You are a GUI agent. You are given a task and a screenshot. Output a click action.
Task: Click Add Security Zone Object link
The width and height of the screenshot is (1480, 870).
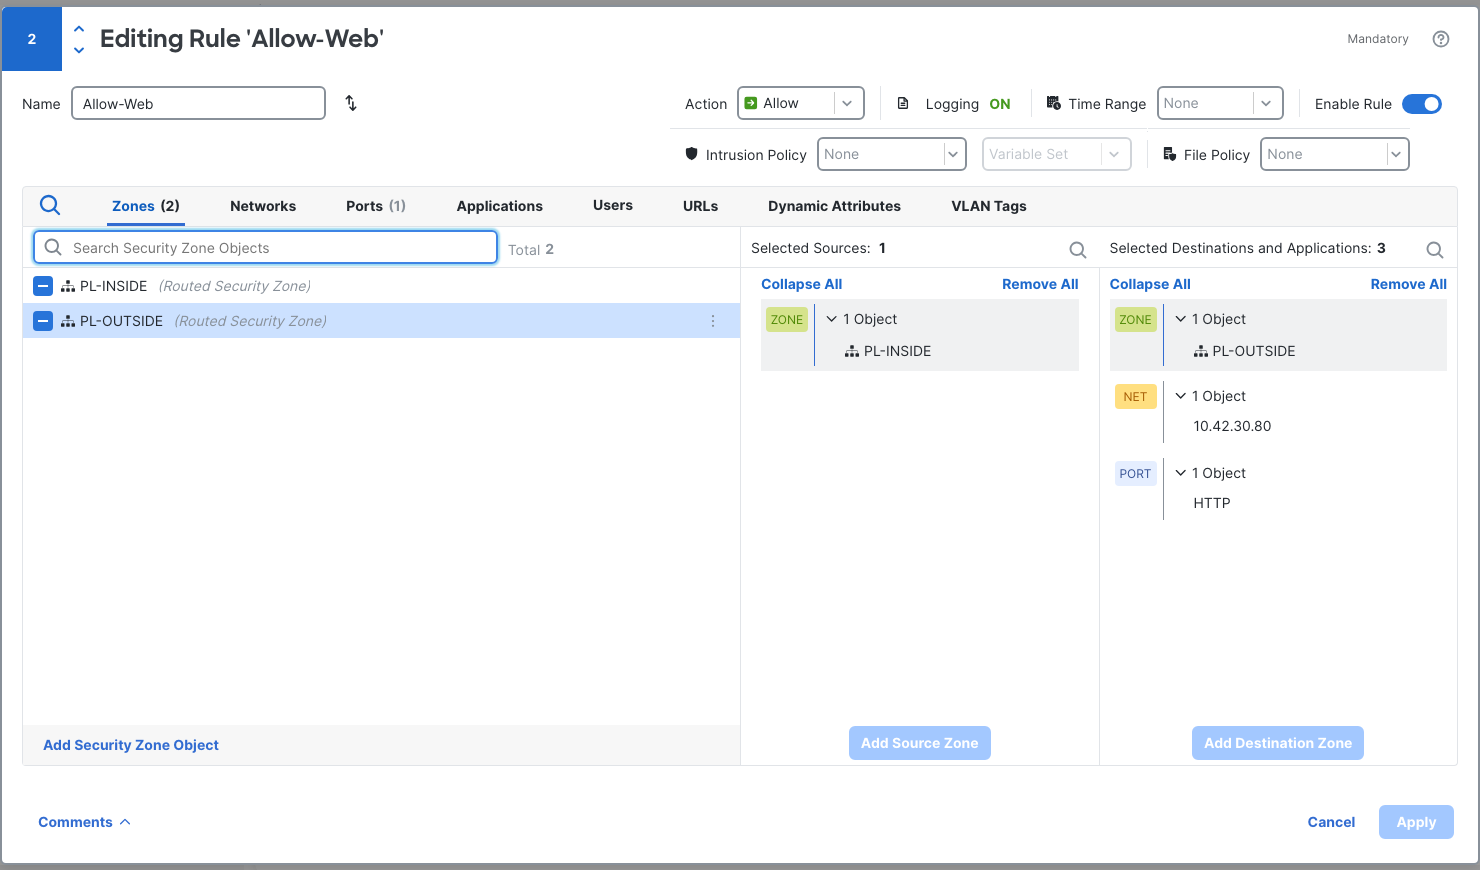(x=131, y=745)
